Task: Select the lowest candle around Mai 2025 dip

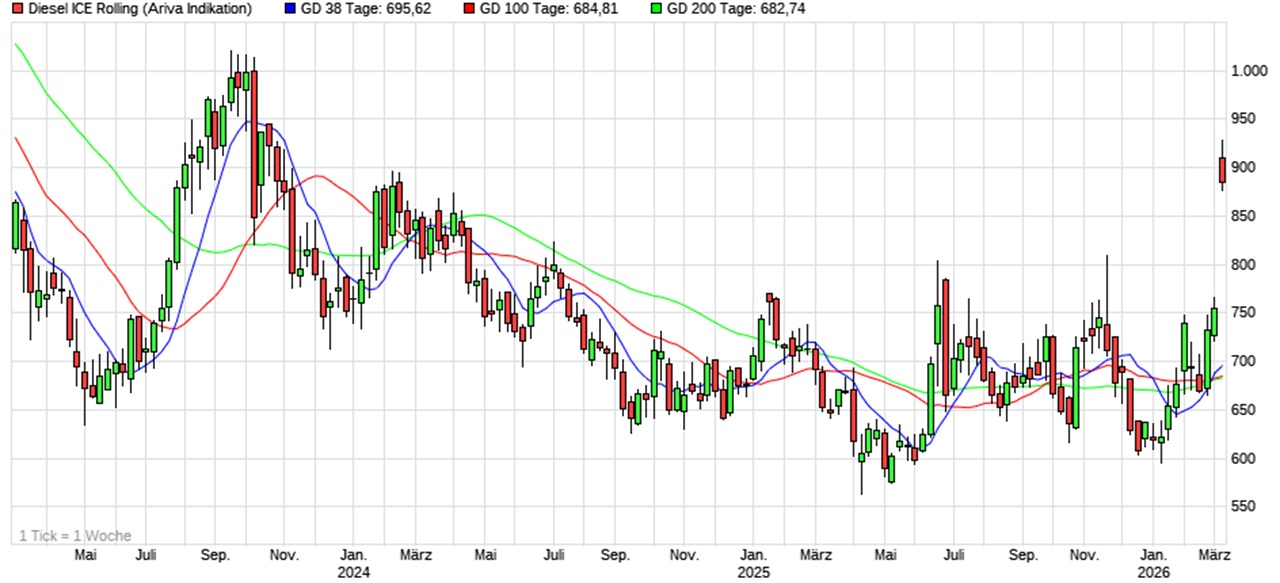Action: point(860,455)
